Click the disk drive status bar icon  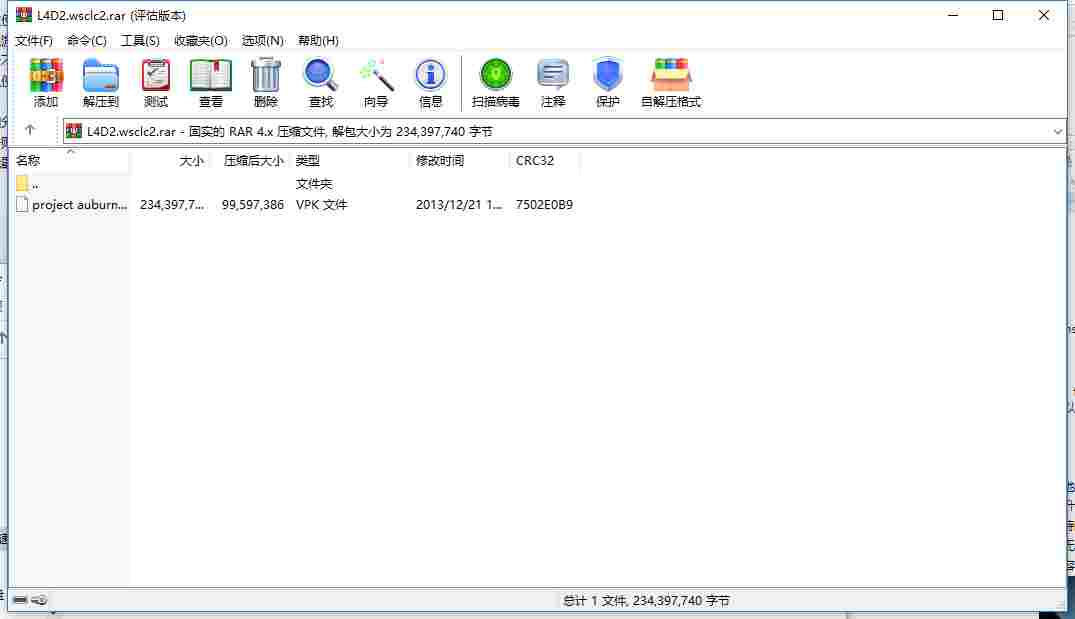(20, 600)
